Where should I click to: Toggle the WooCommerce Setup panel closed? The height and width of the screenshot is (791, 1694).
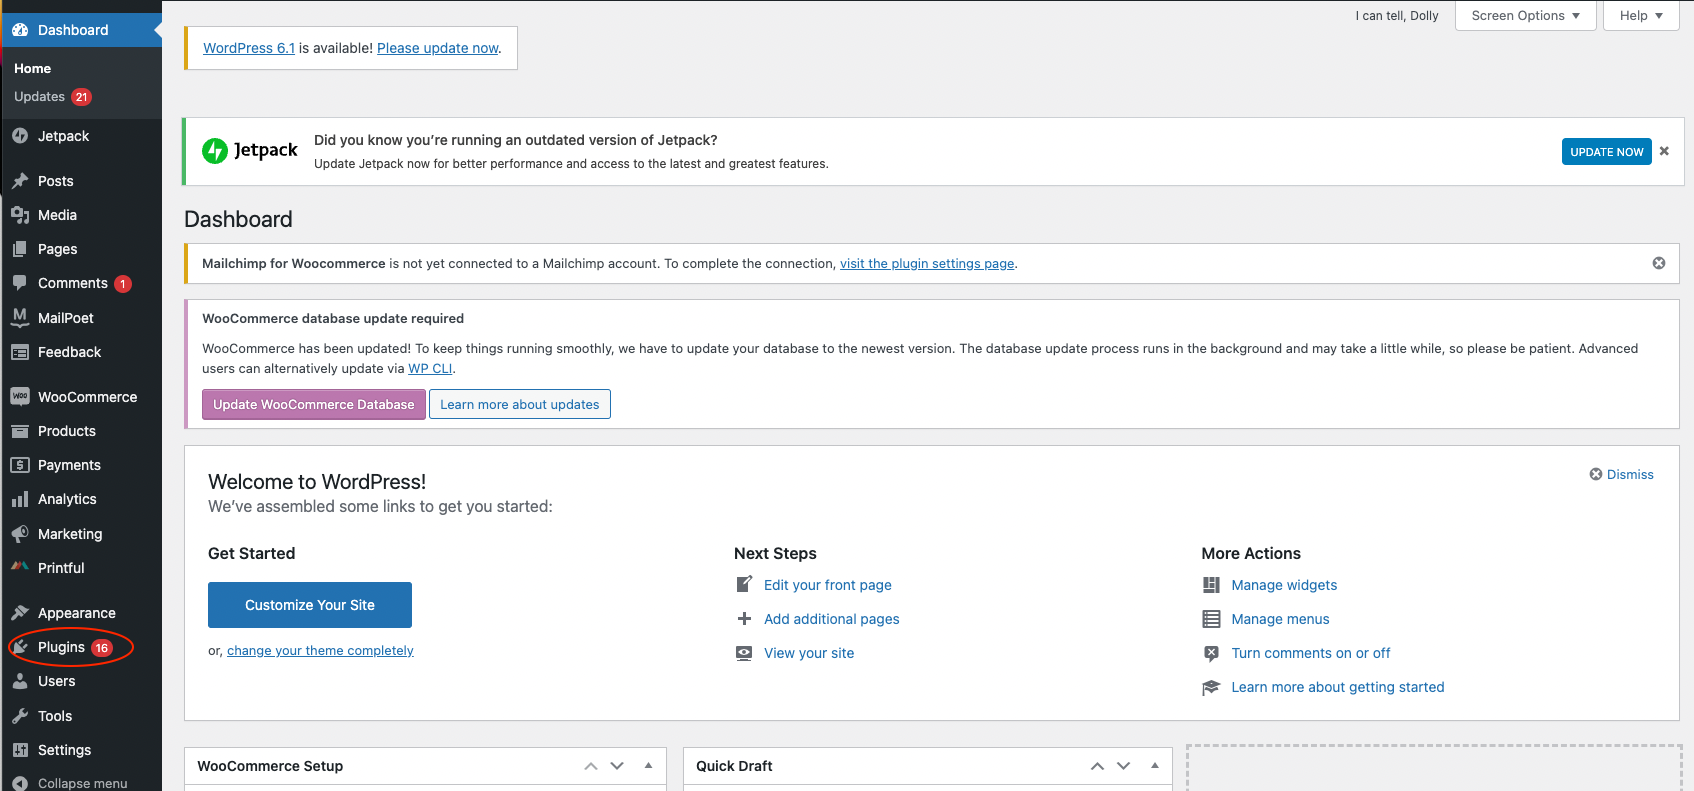click(648, 766)
